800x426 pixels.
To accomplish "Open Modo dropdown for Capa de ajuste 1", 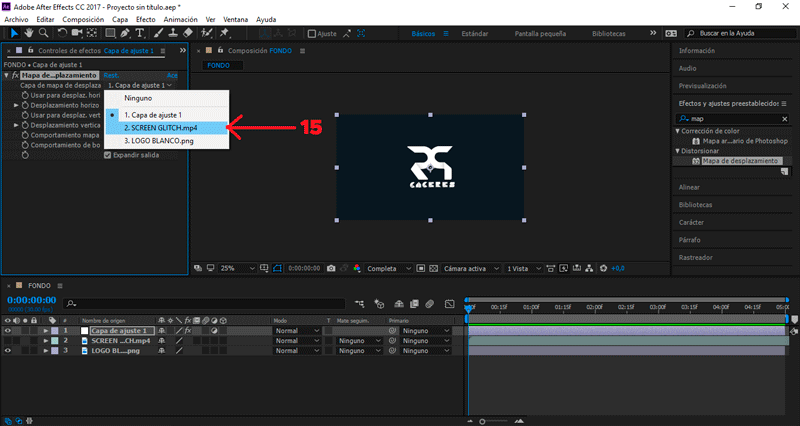I will point(297,331).
